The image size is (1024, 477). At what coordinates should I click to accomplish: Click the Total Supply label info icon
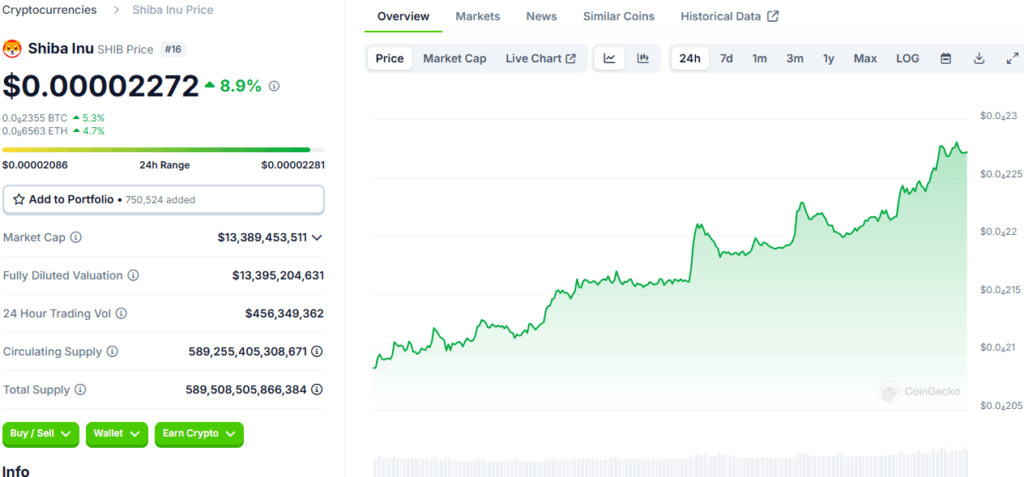pos(80,389)
